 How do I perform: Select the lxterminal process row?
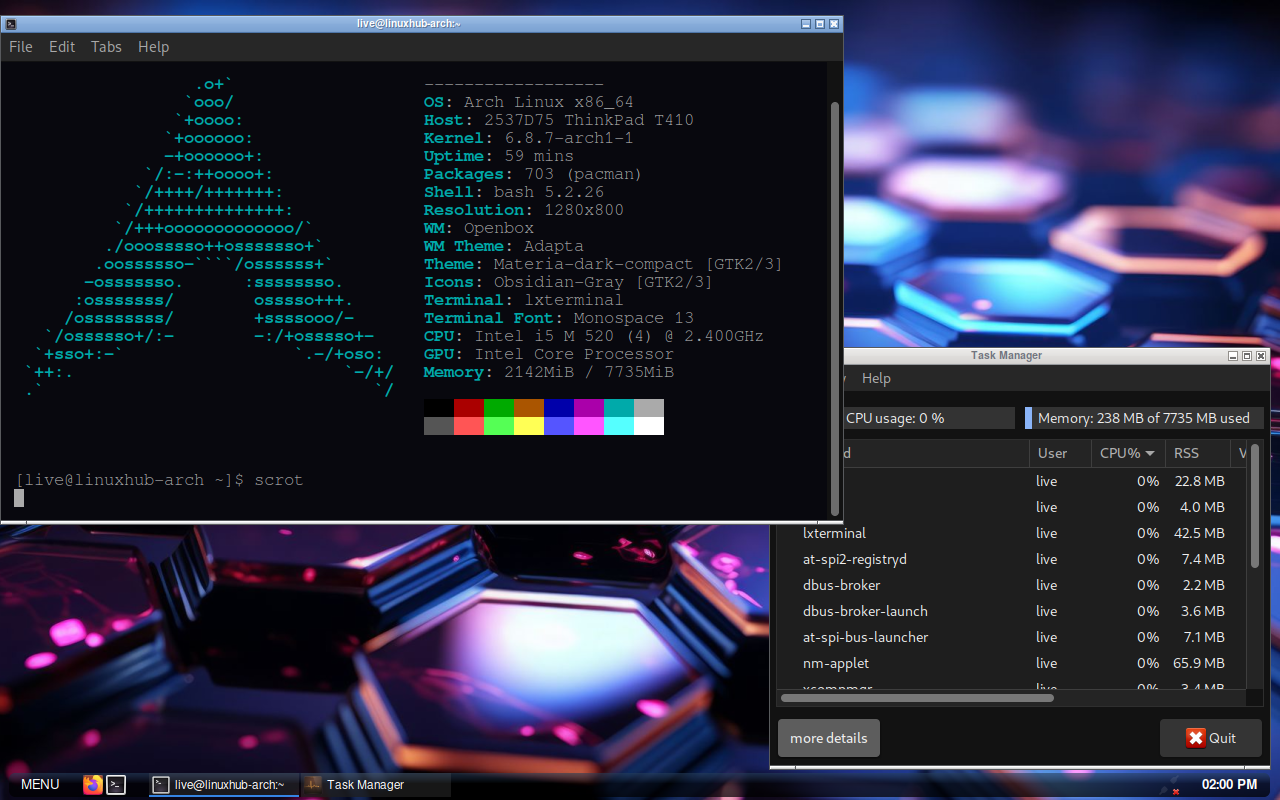[x=1013, y=533]
